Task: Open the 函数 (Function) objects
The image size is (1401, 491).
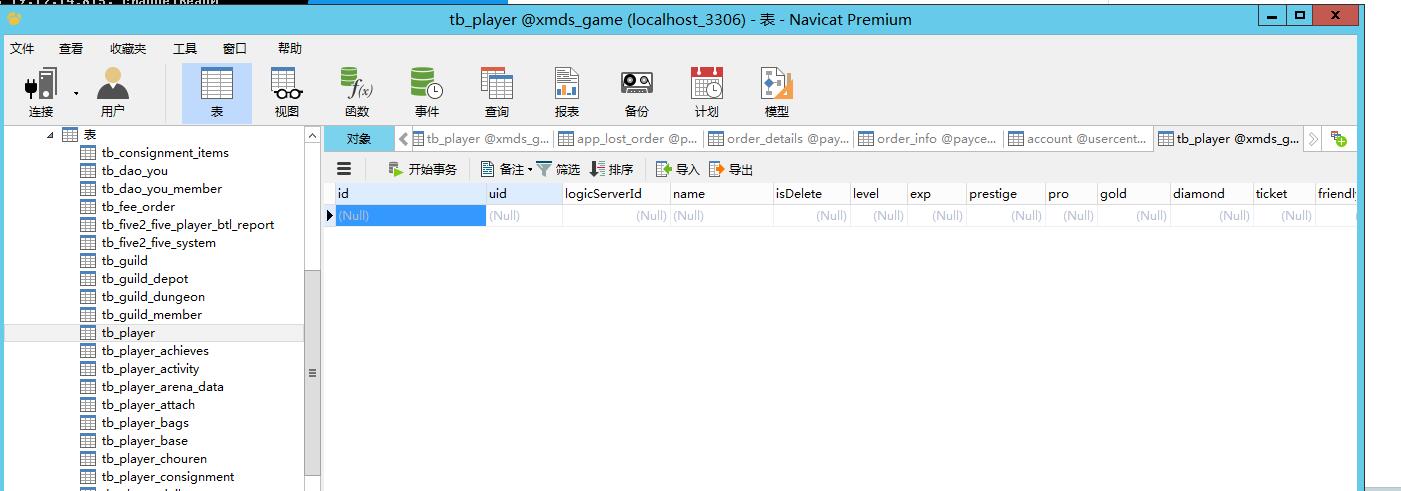Action: (357, 92)
